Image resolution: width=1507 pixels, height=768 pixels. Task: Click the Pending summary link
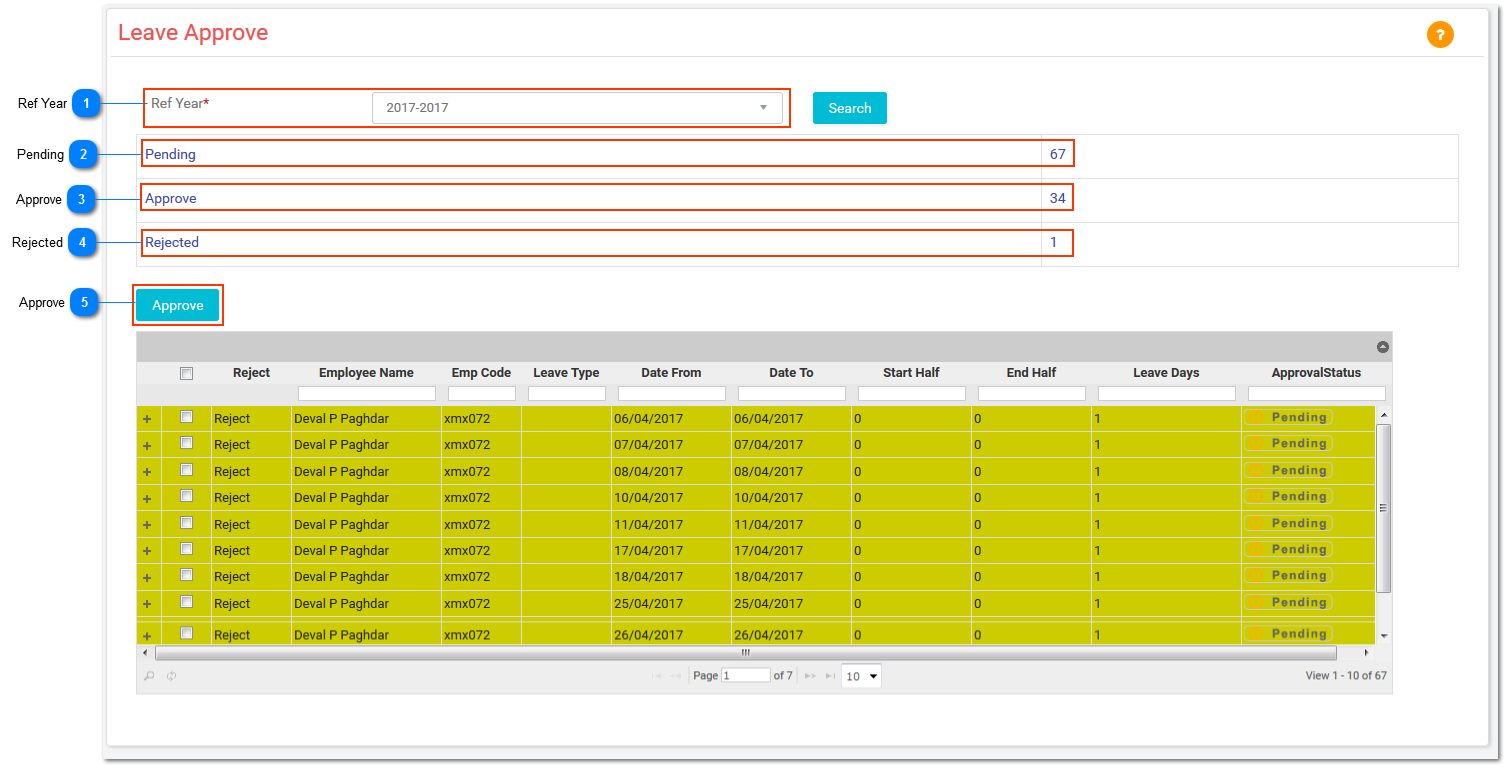170,154
